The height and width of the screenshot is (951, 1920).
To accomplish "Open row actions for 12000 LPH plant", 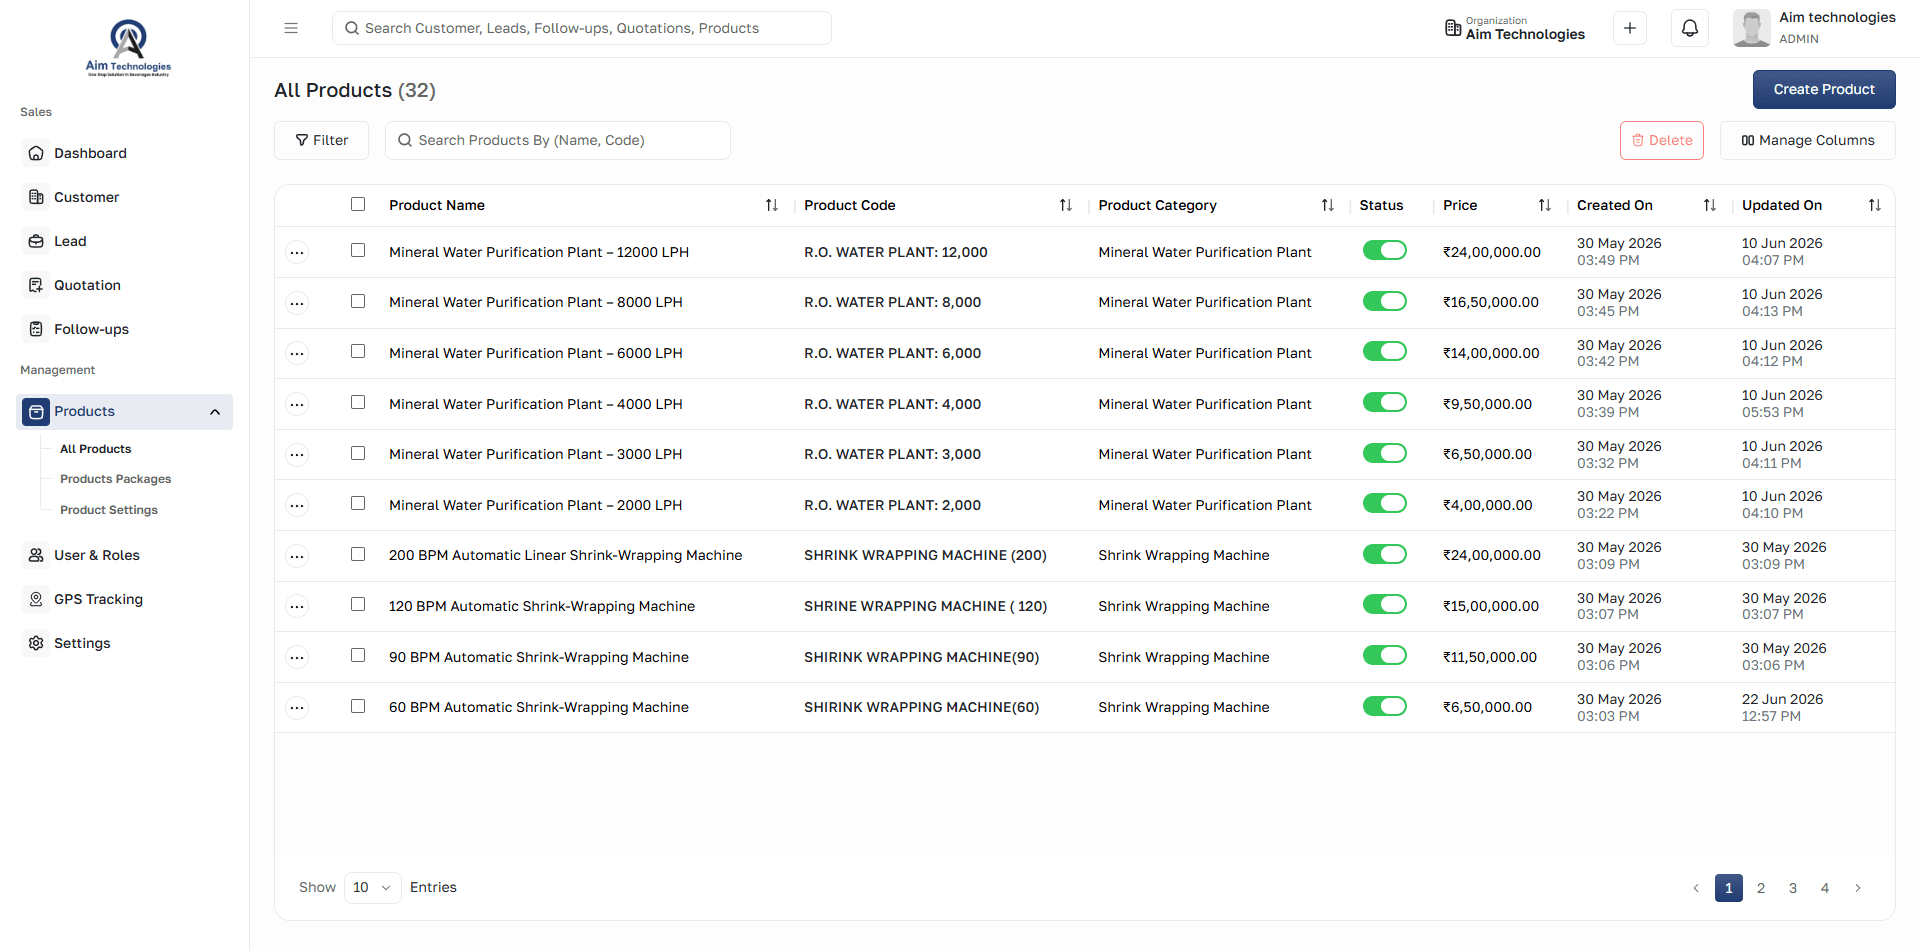I will tap(297, 253).
